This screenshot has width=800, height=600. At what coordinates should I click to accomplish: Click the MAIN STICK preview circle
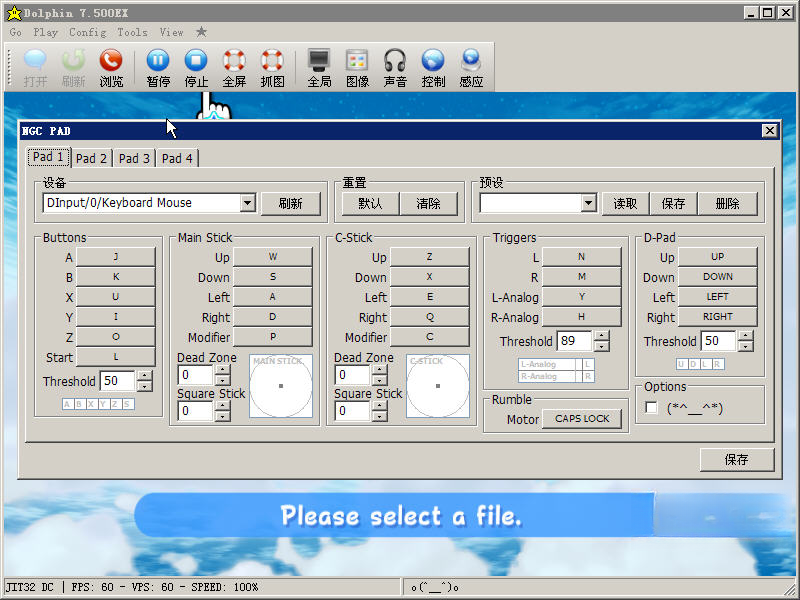tap(281, 386)
